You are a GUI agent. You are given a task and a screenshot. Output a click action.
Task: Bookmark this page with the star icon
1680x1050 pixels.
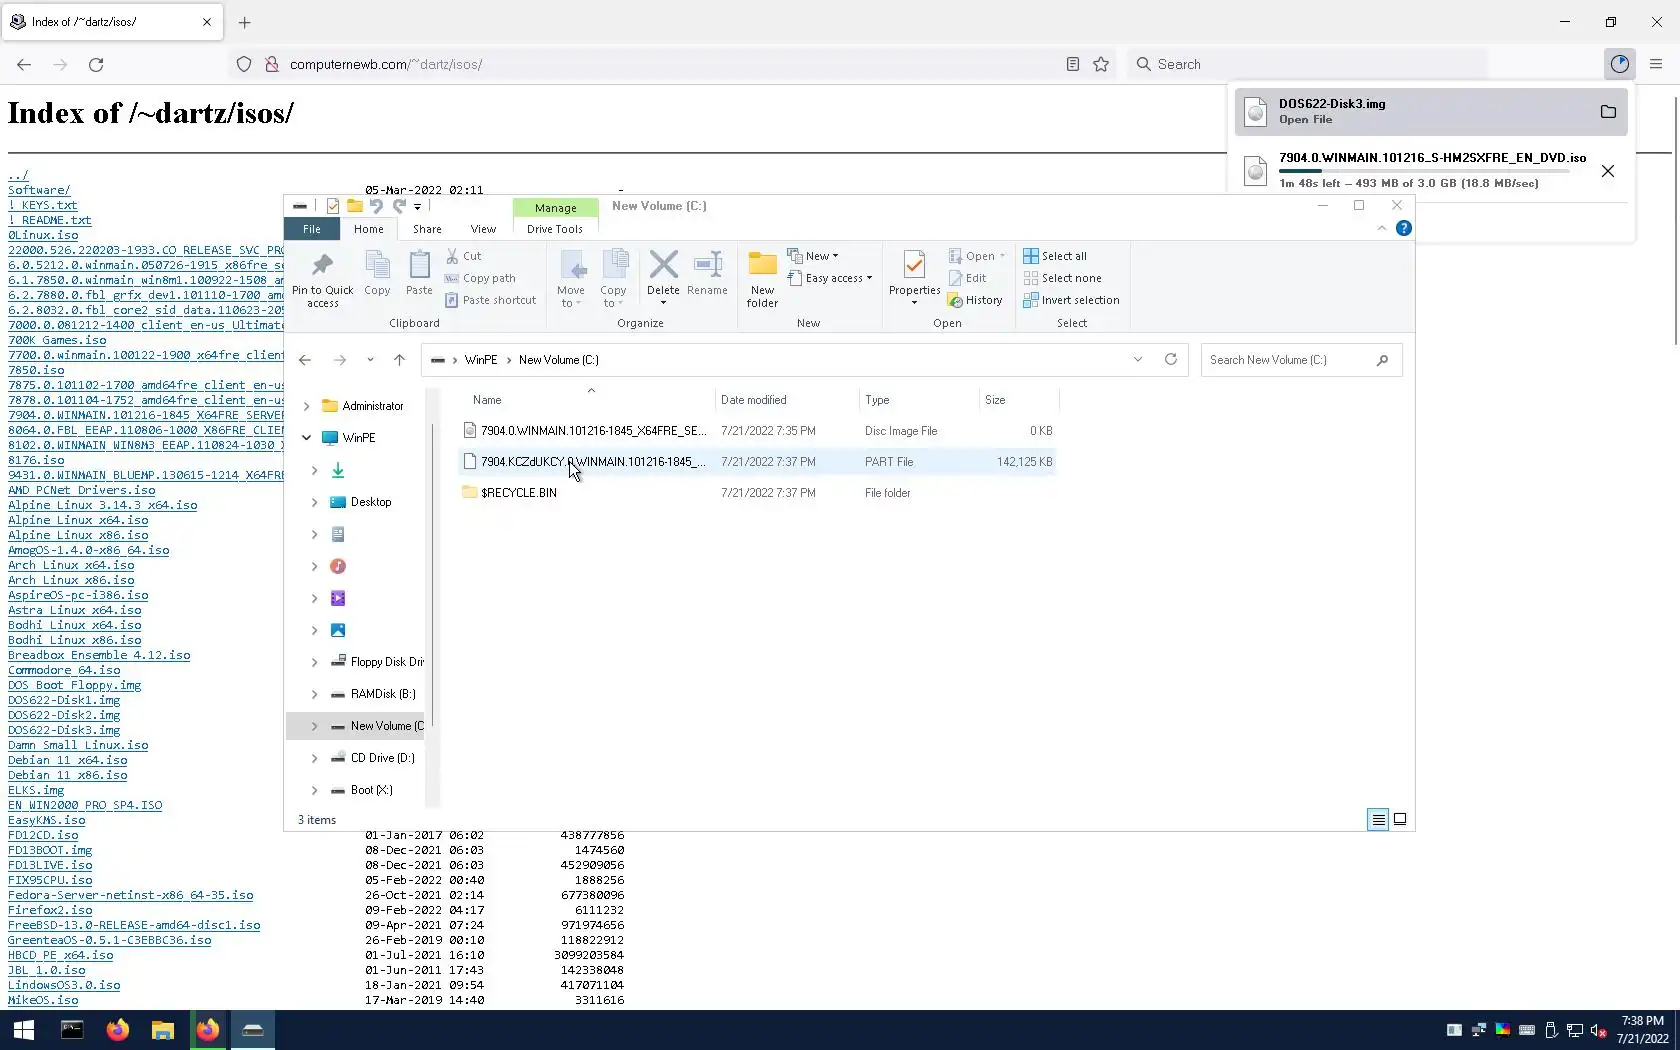[1101, 64]
